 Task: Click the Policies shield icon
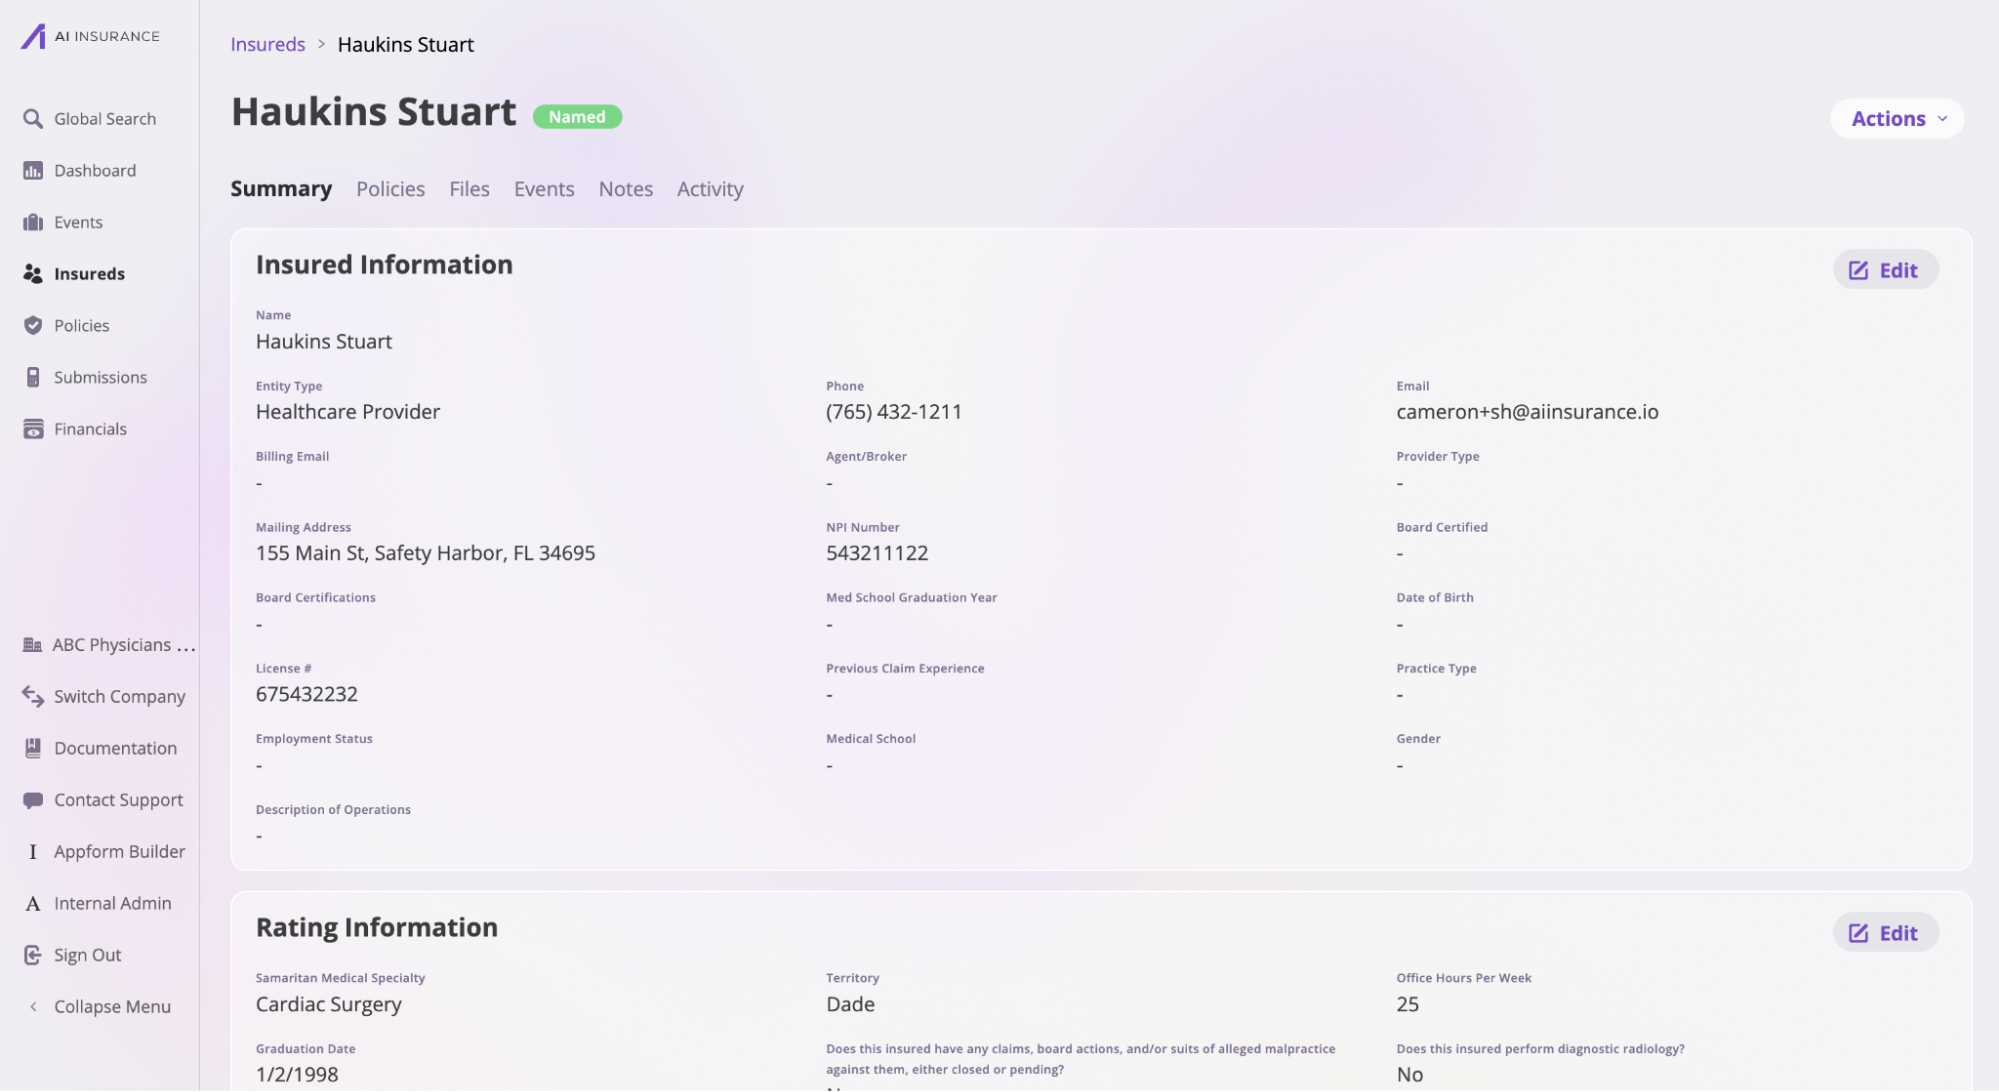pos(33,325)
